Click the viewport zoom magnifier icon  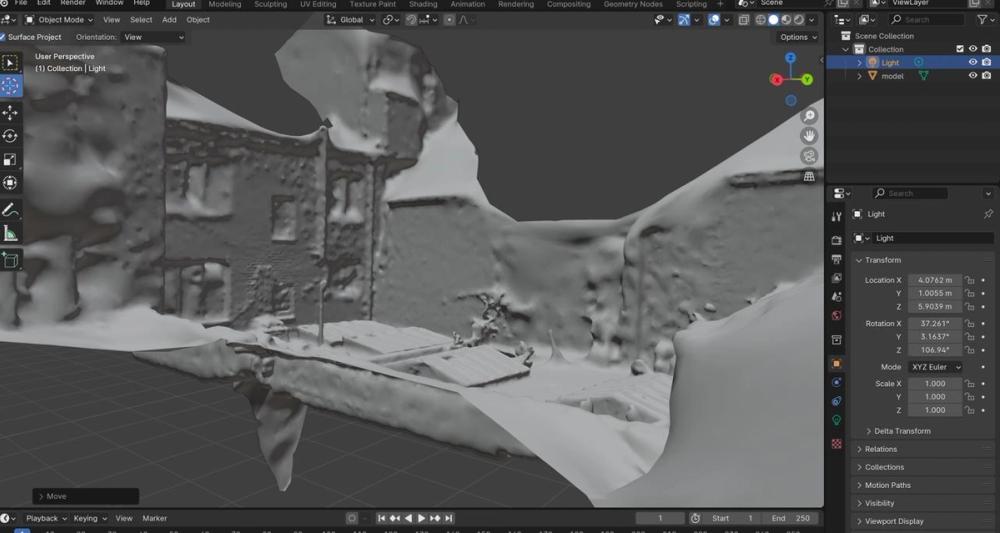(x=809, y=115)
